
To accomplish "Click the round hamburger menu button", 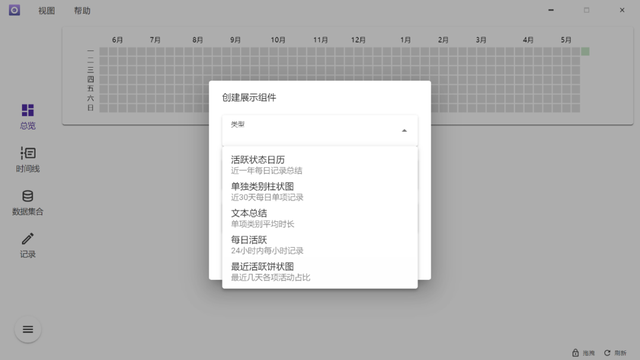I will 28,329.
